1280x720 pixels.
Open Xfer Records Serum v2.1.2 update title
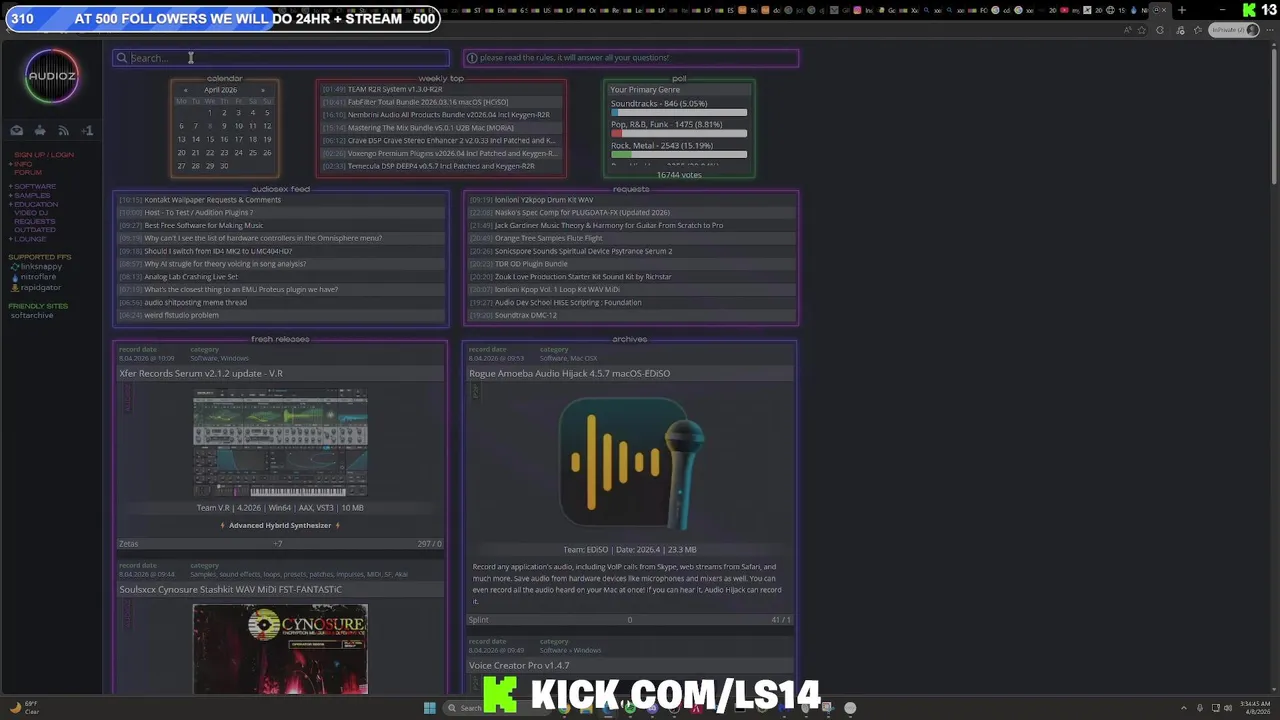pyautogui.click(x=201, y=373)
